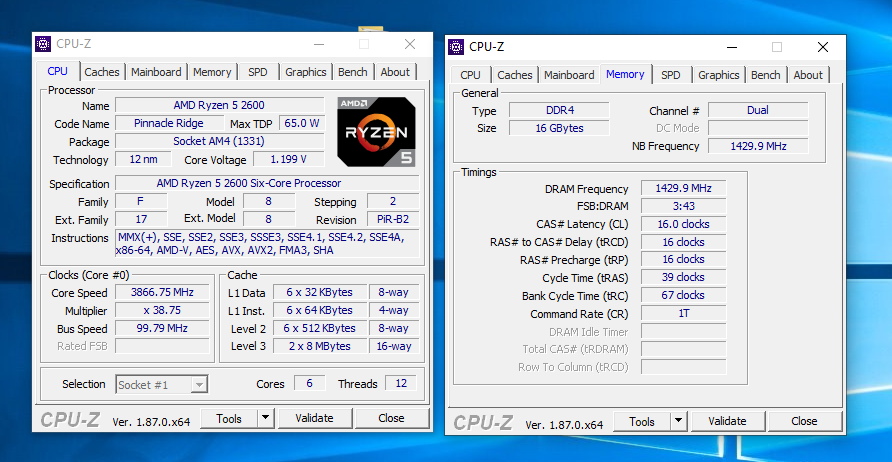Click Validate button in left CPU-Z window
892x462 pixels.
click(314, 418)
